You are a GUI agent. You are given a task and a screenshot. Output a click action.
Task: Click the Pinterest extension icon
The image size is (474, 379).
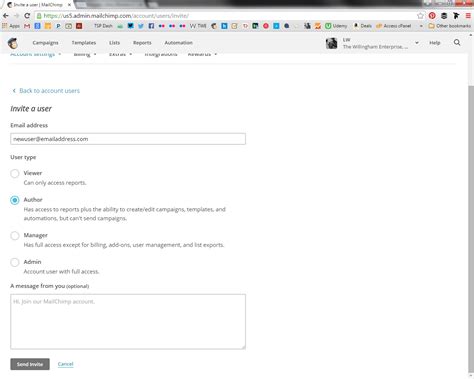432,16
